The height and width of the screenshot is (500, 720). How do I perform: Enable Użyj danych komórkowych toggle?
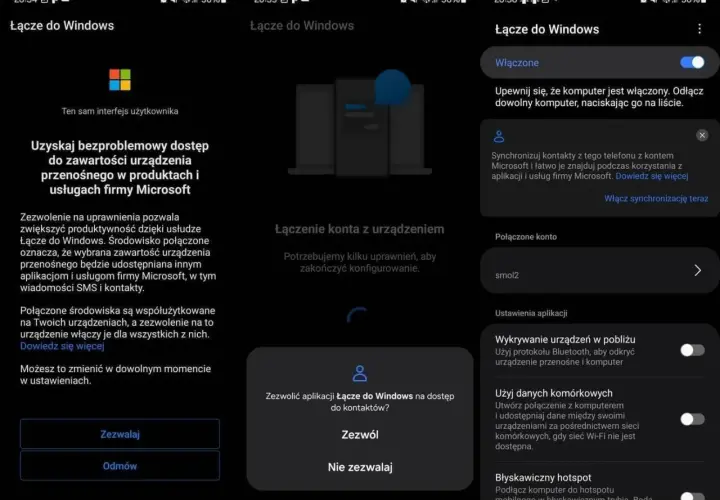(x=692, y=419)
